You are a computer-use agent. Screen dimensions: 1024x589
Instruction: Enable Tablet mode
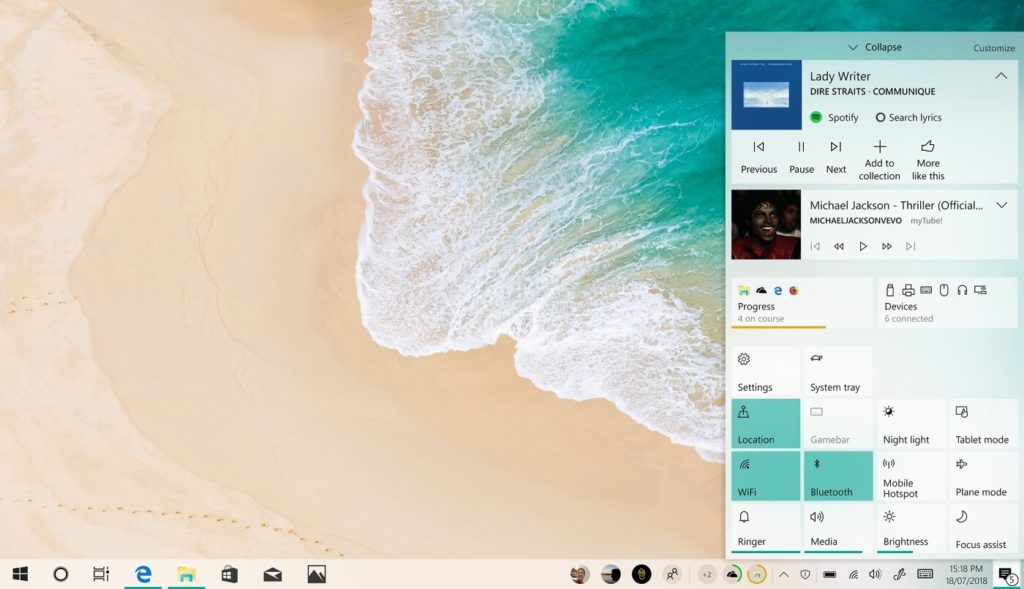pos(983,424)
